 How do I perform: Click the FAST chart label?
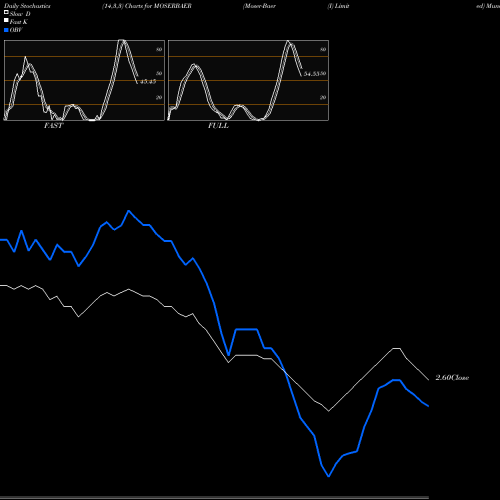coord(53,126)
